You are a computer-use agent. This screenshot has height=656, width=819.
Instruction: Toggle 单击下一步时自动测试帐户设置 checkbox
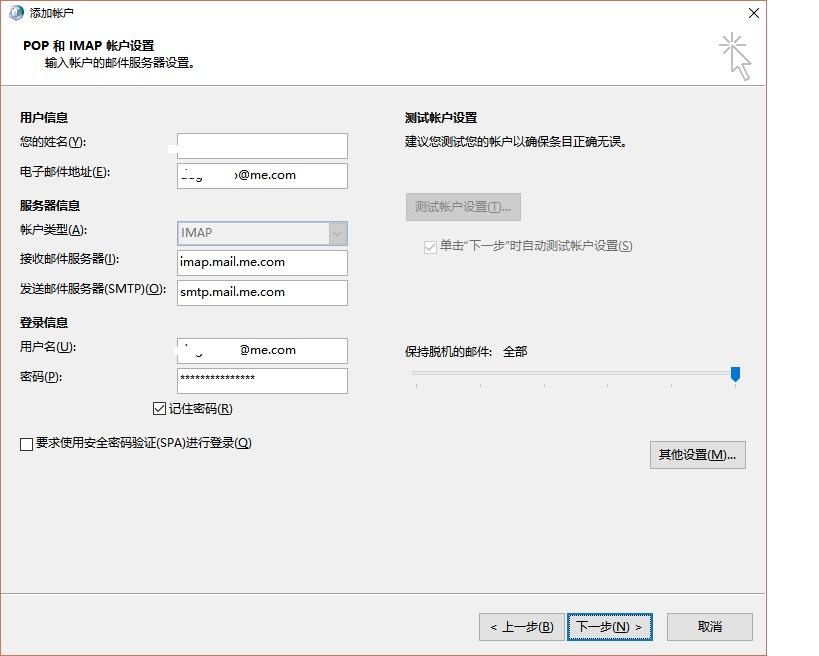430,247
